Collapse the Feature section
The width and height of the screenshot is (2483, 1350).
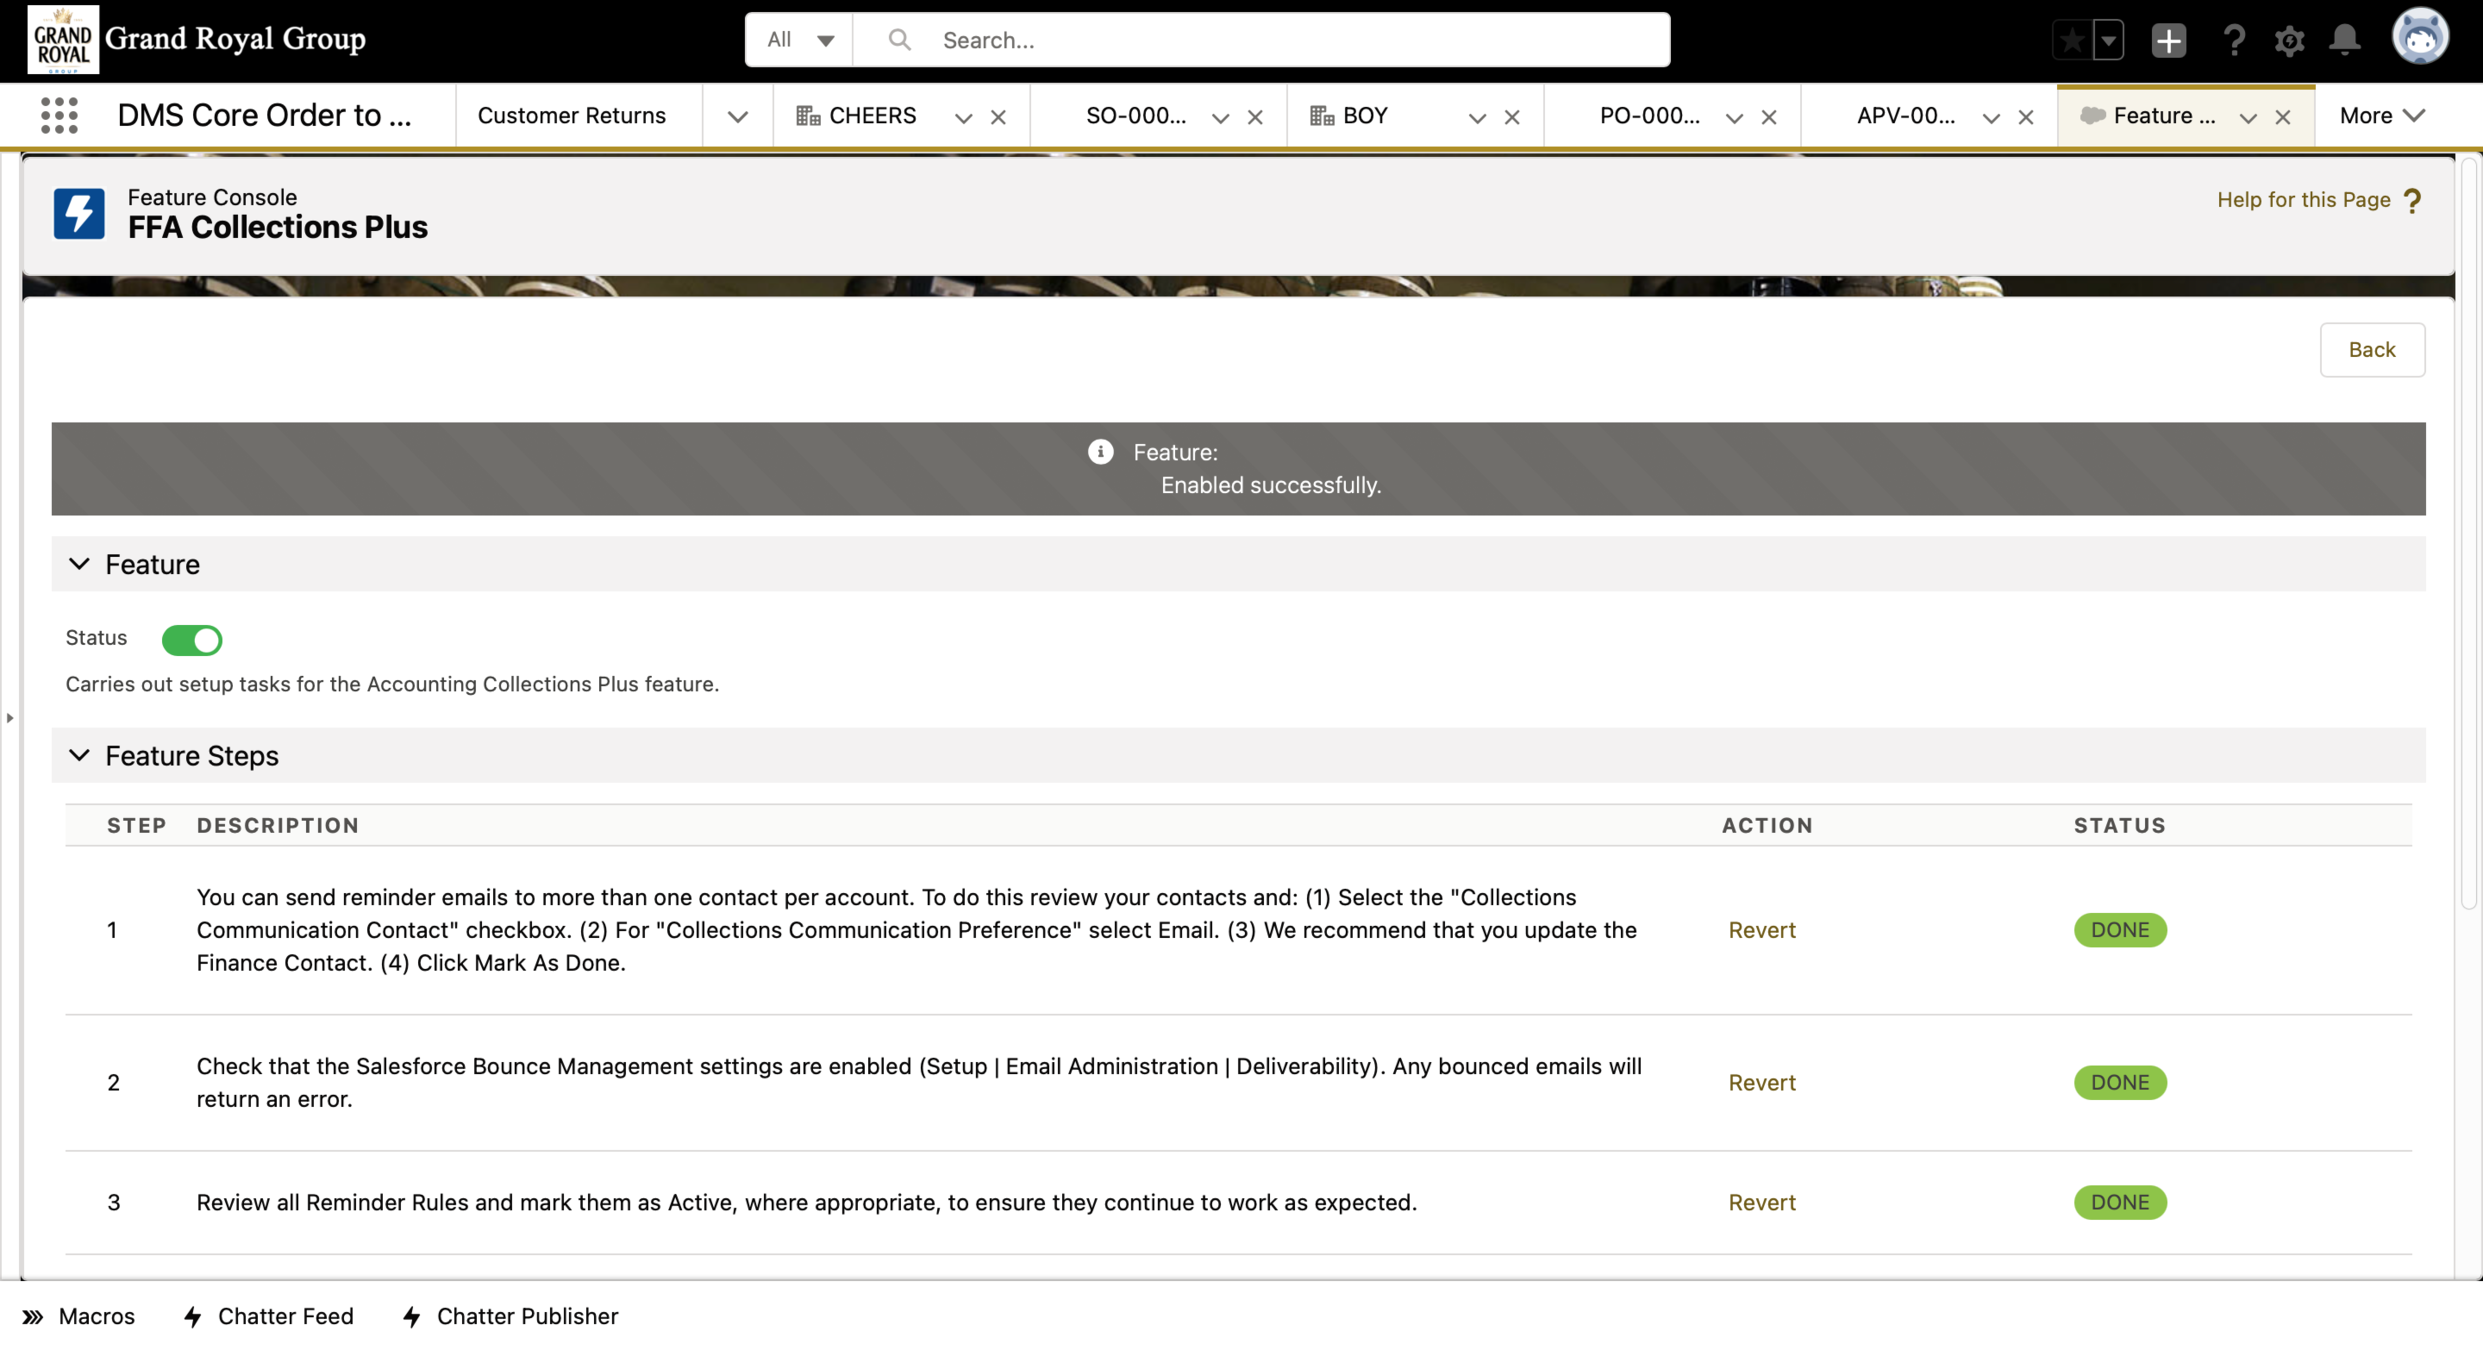79,565
